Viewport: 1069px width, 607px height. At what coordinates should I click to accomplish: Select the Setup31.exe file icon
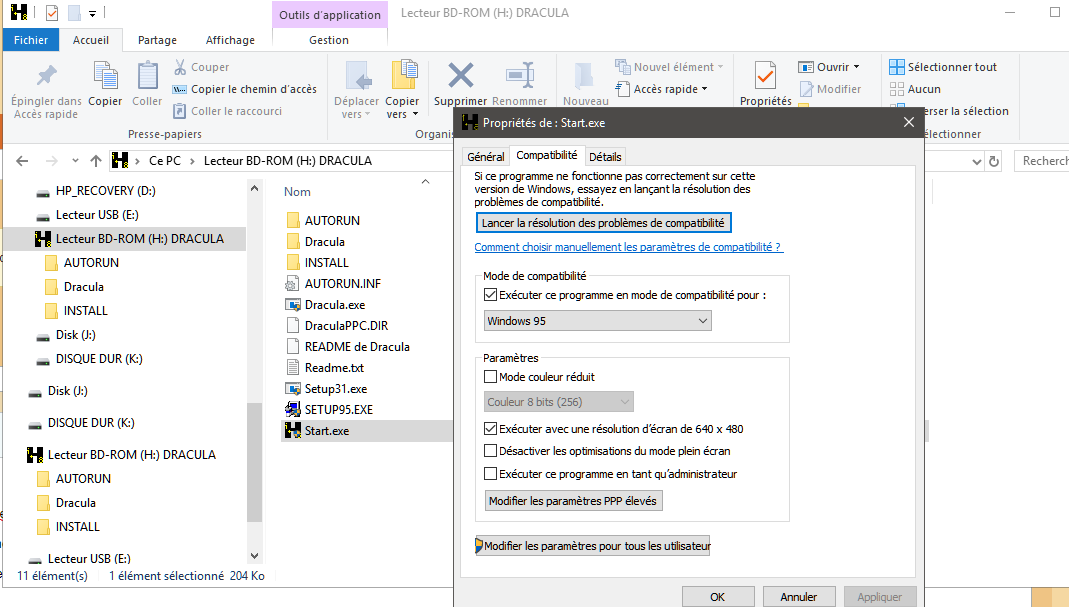point(293,389)
